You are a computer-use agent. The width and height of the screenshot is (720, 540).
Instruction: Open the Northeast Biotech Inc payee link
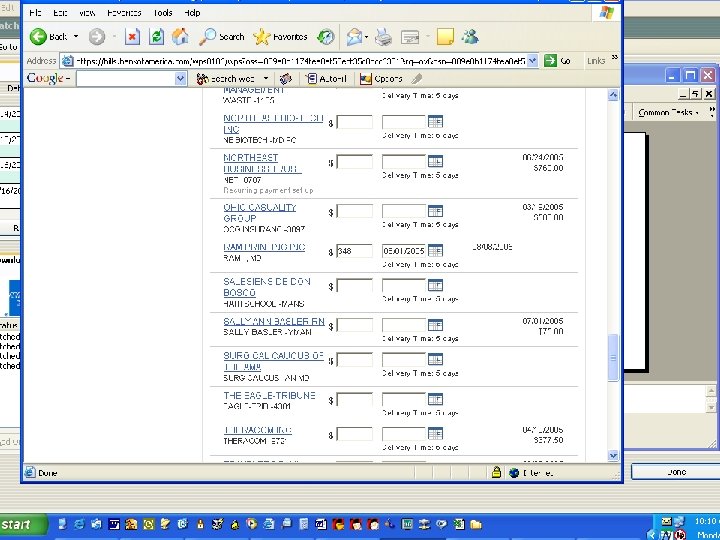[273, 124]
